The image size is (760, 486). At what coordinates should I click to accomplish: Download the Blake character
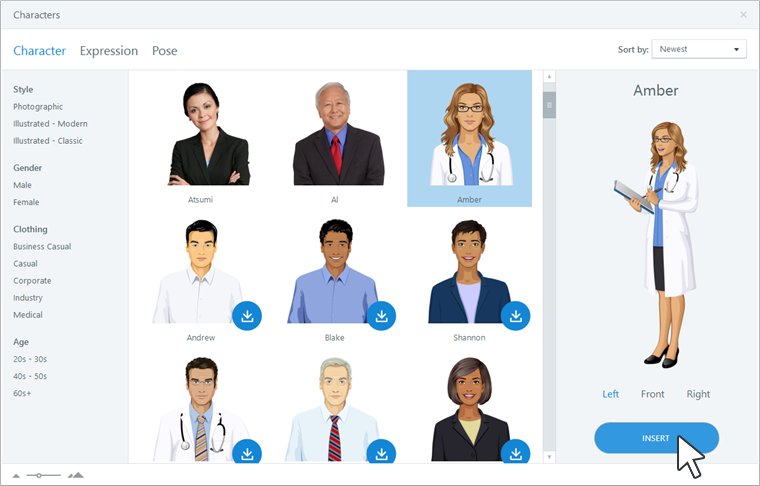381,316
